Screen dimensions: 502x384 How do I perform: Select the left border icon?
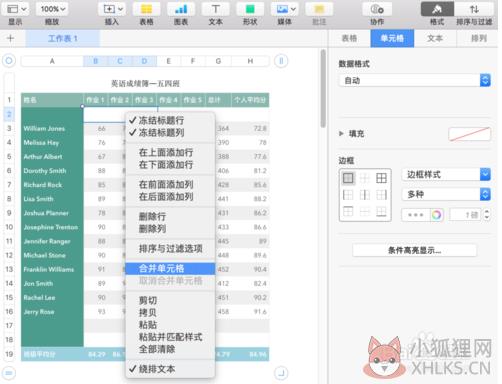[348, 195]
